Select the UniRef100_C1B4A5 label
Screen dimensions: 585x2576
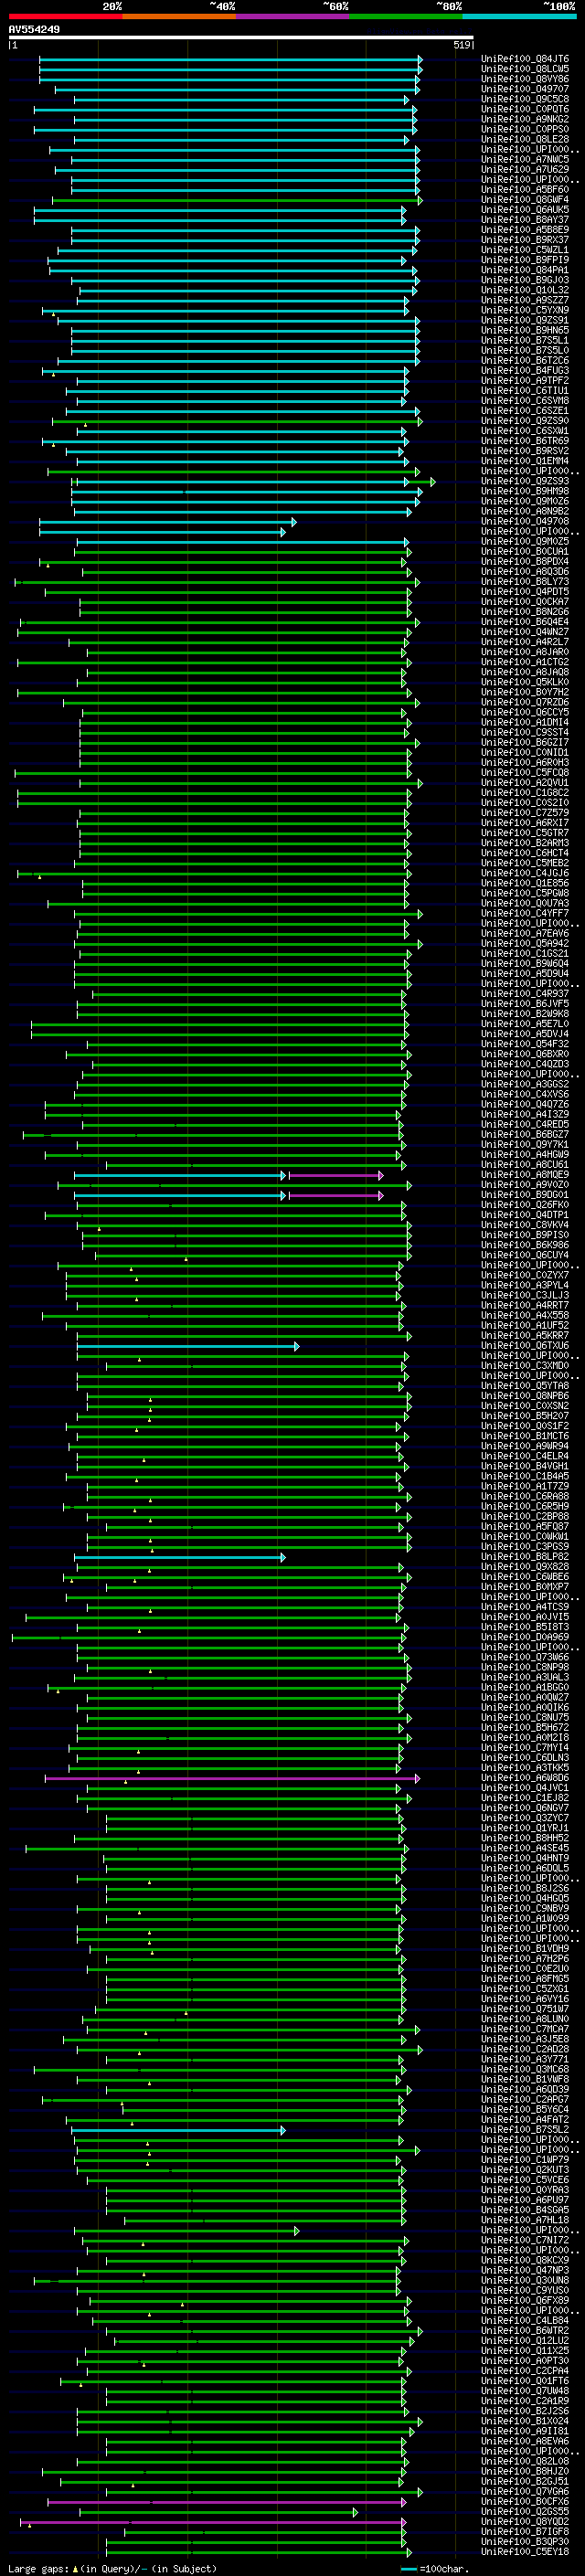click(x=525, y=1476)
